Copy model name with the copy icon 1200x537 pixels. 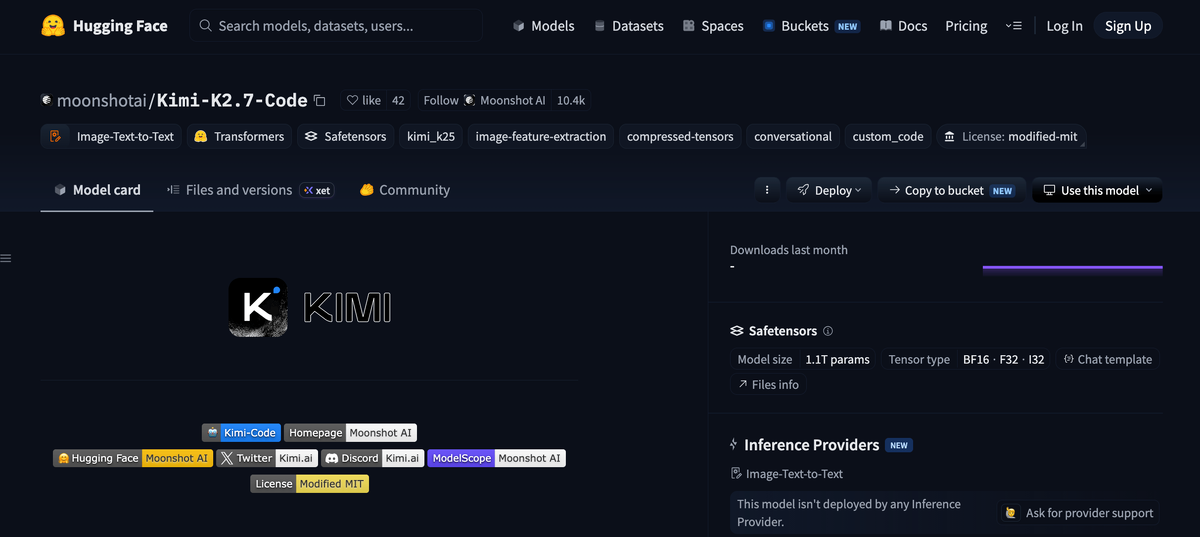[x=320, y=100]
